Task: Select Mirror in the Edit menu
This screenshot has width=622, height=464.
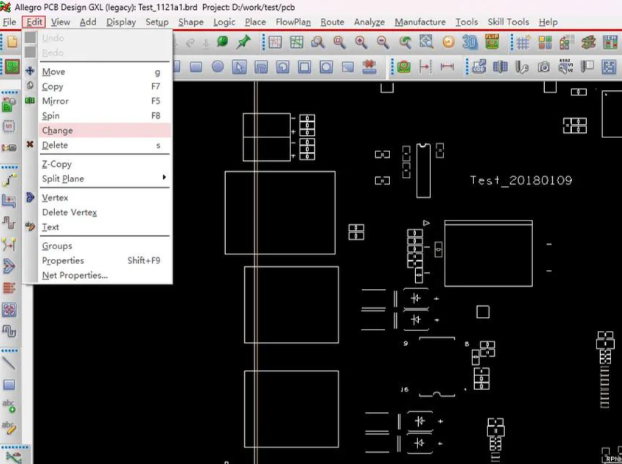Action: (55, 101)
